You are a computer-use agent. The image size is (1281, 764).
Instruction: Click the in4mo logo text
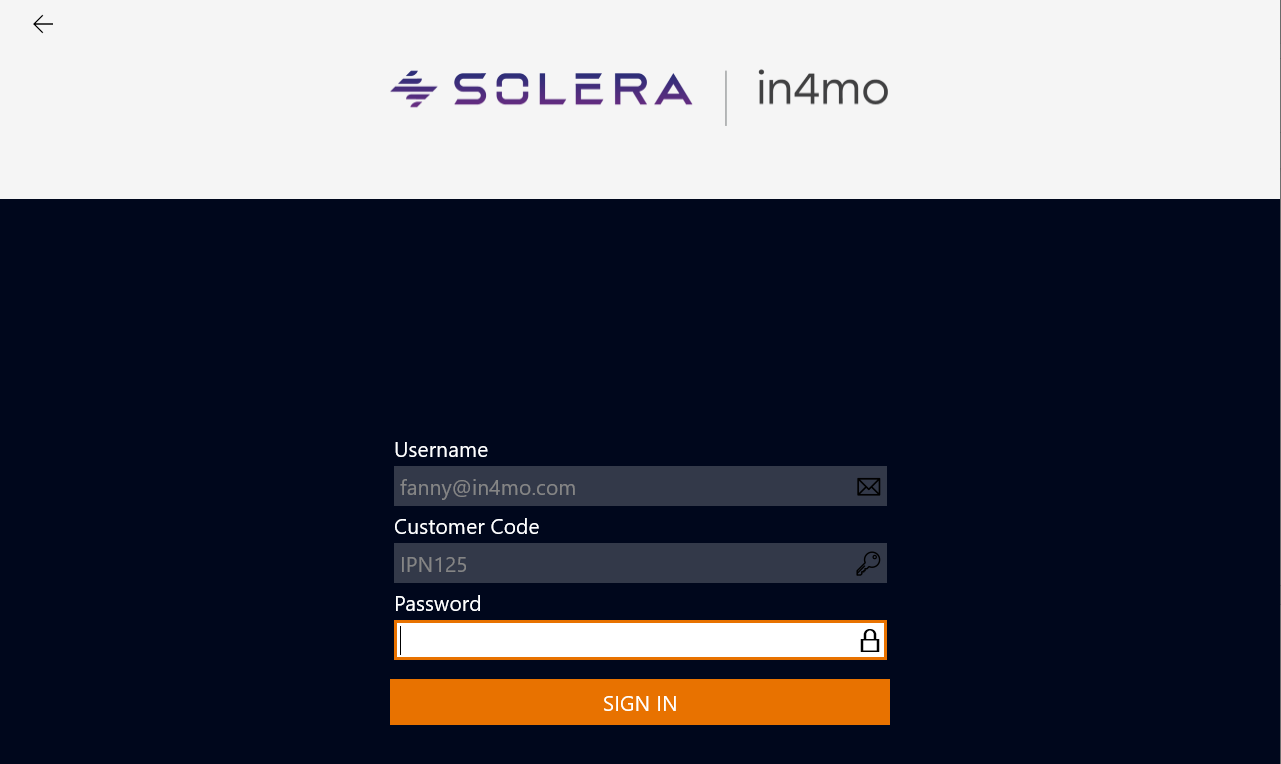pos(822,89)
